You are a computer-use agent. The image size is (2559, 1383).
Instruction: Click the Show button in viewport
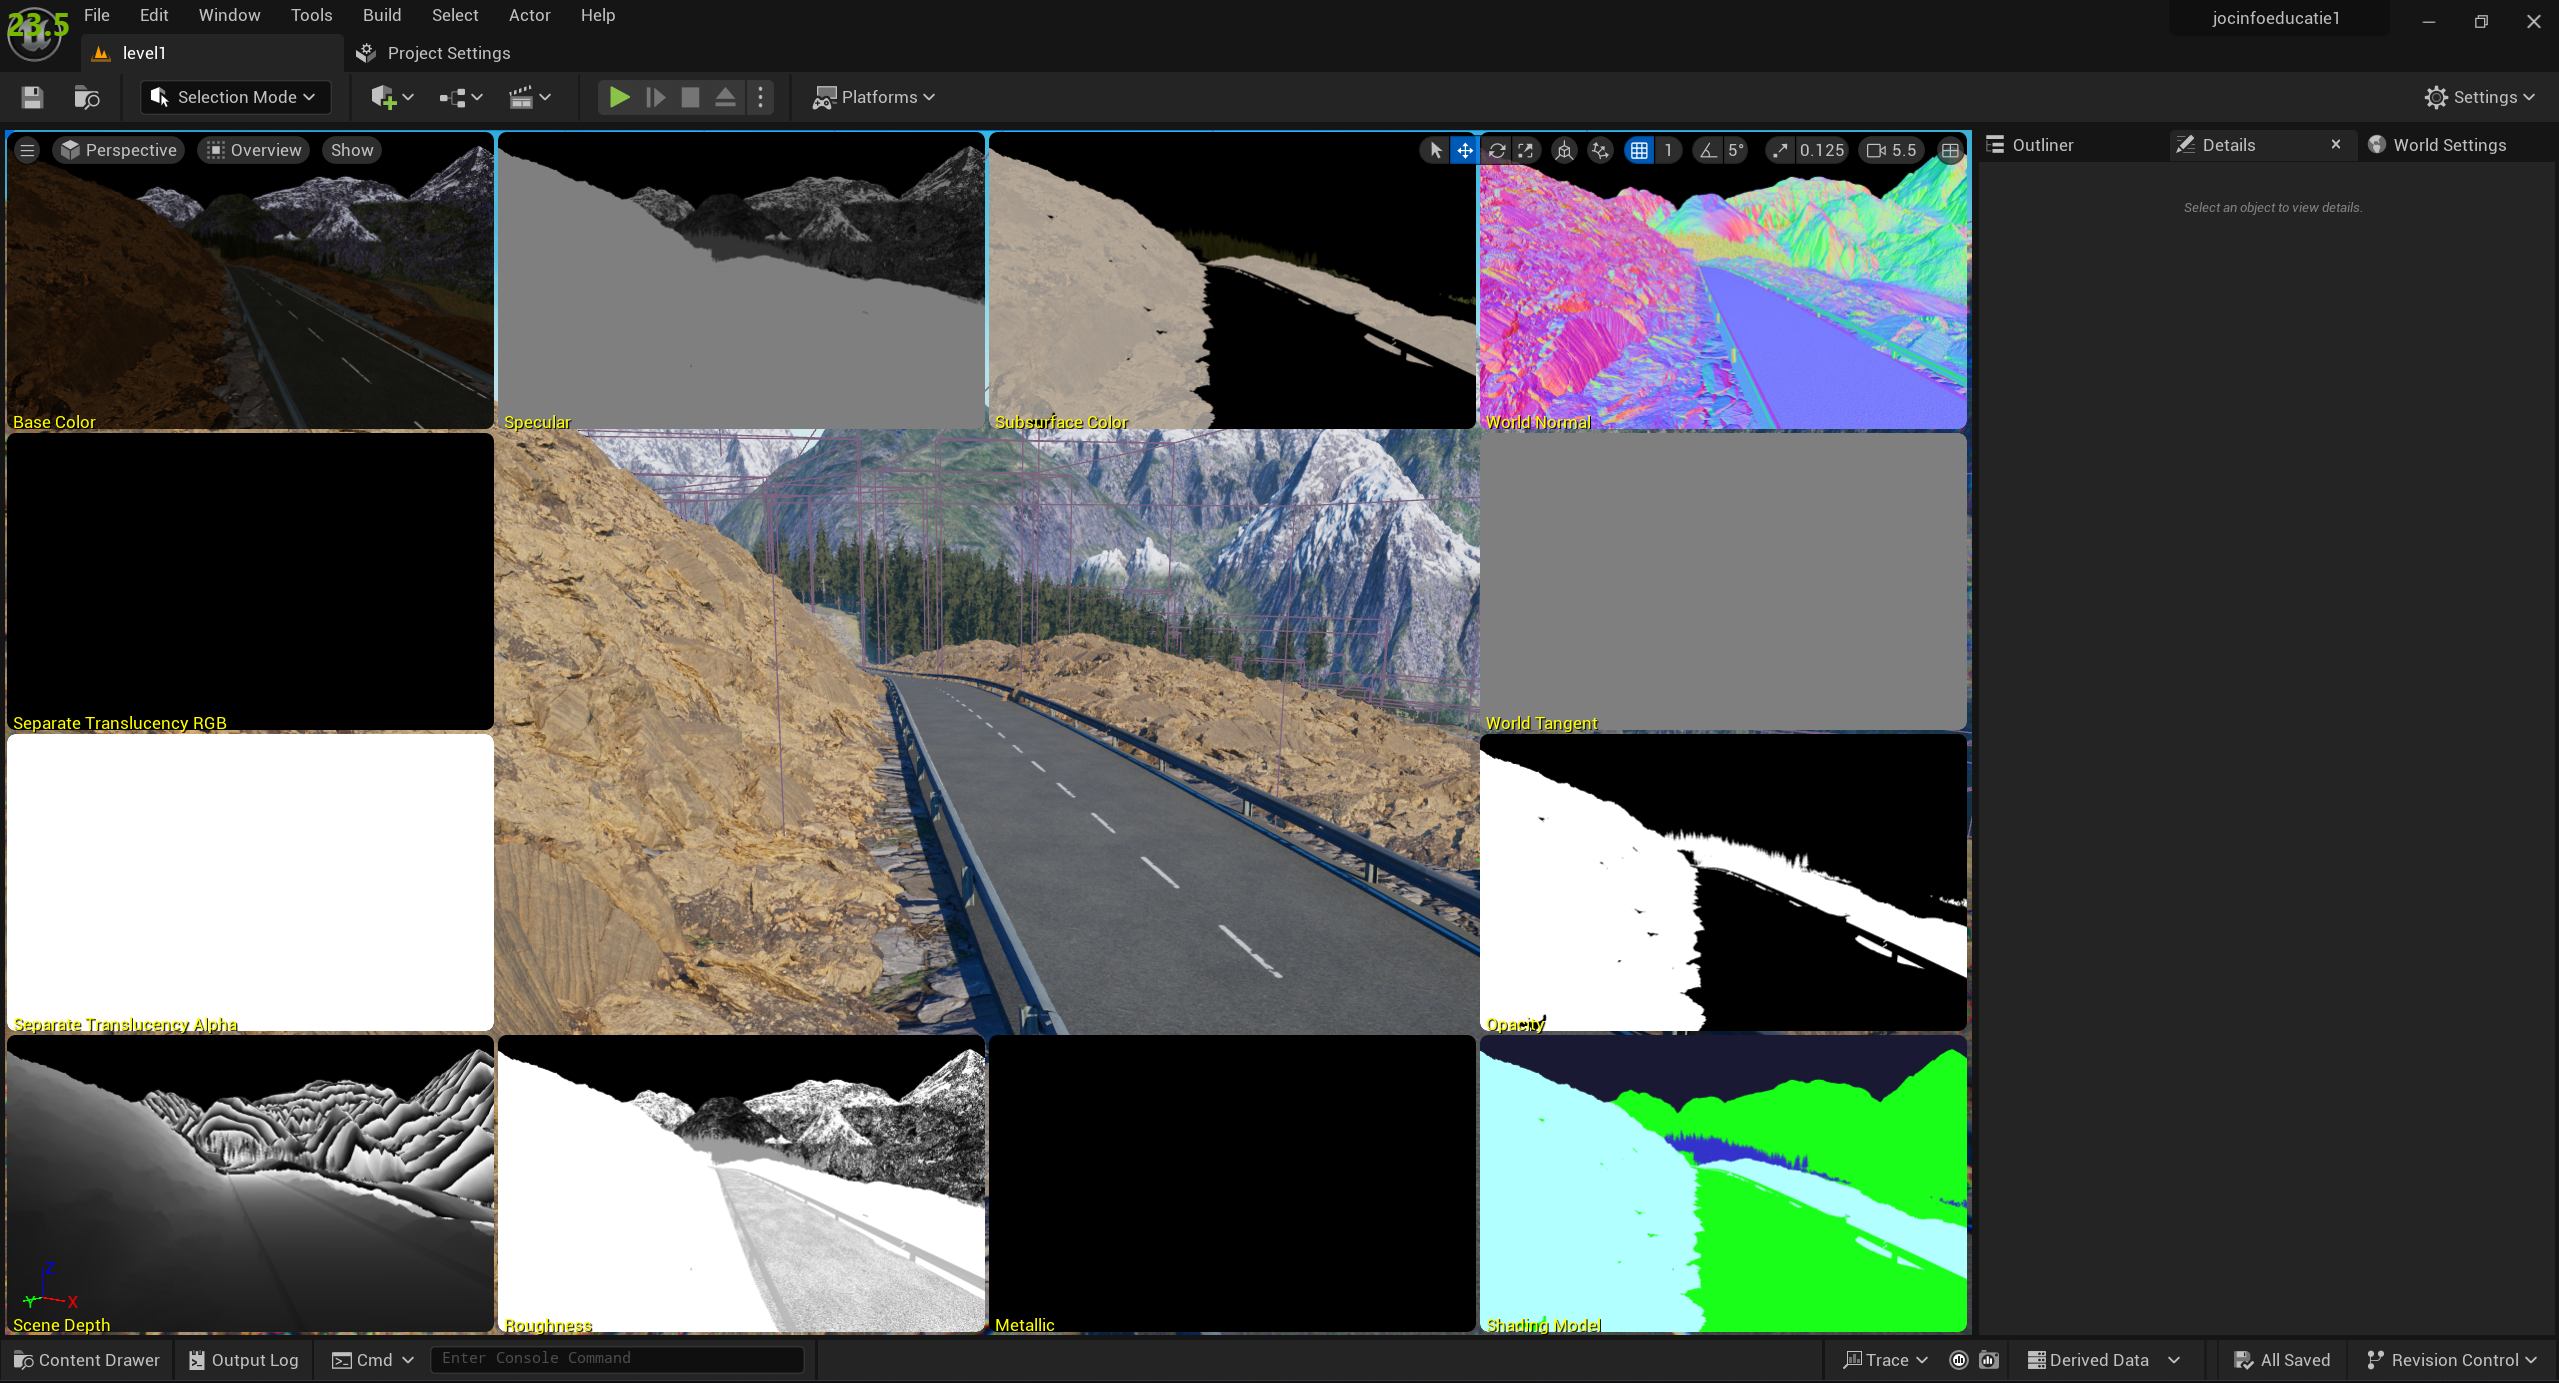[x=351, y=149]
